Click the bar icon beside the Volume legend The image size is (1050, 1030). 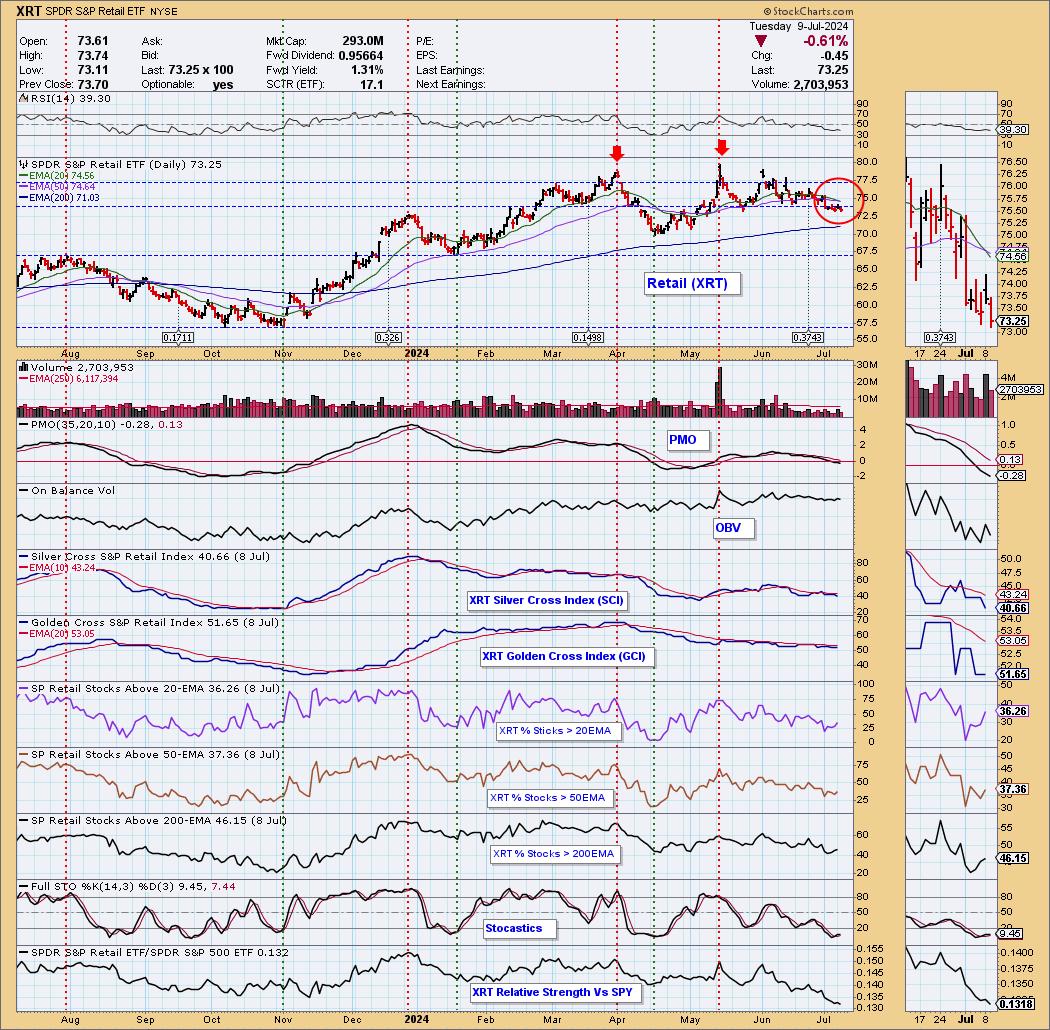pos(23,367)
